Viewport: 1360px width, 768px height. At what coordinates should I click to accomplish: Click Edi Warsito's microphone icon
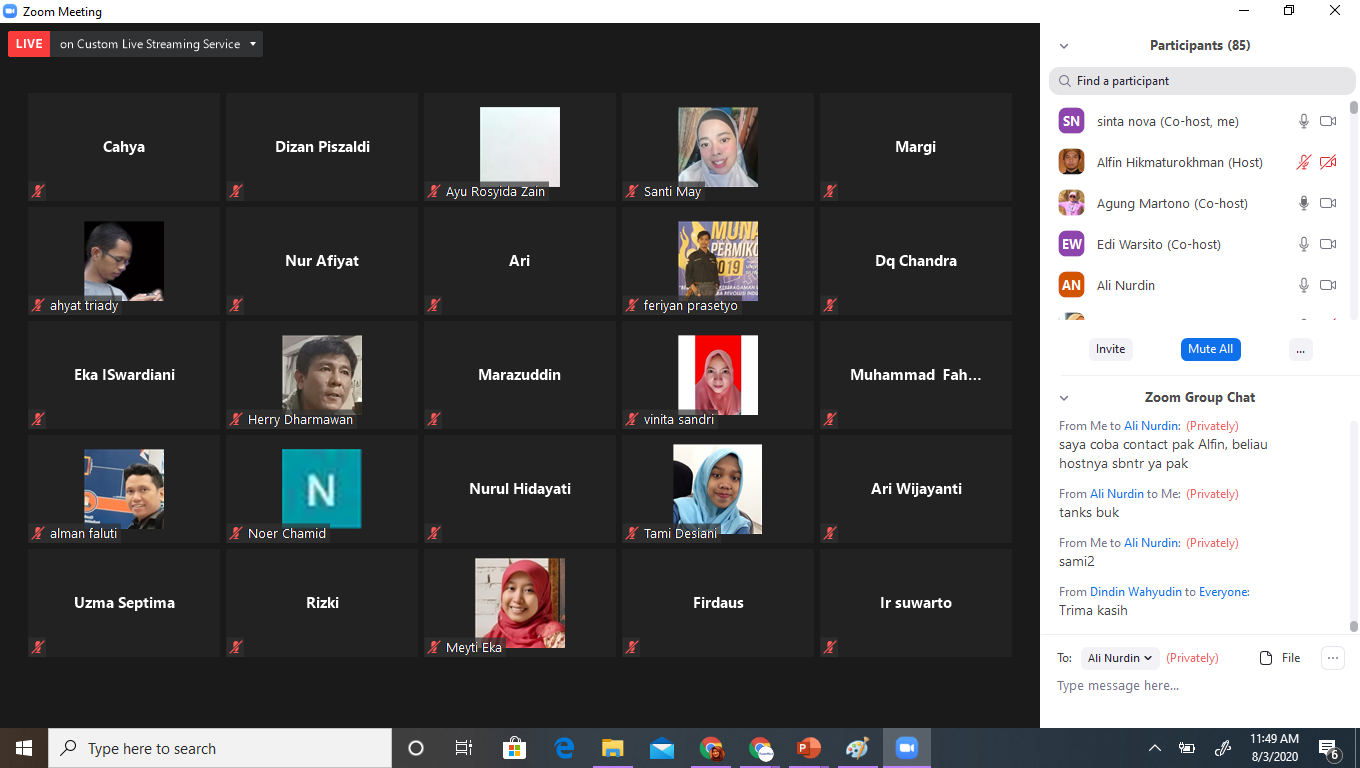click(1303, 244)
